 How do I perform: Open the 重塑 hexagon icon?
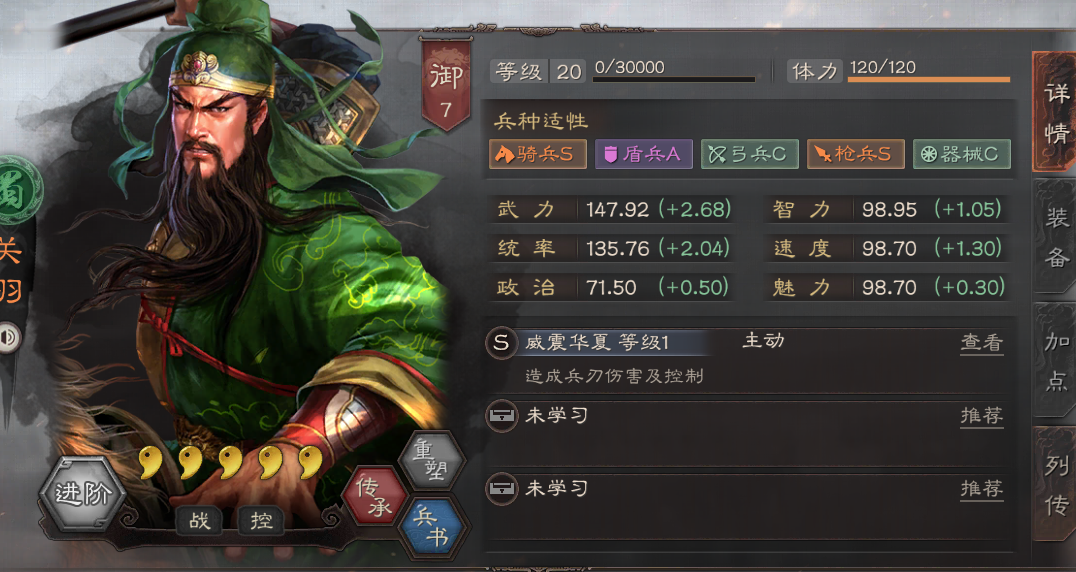click(x=432, y=460)
